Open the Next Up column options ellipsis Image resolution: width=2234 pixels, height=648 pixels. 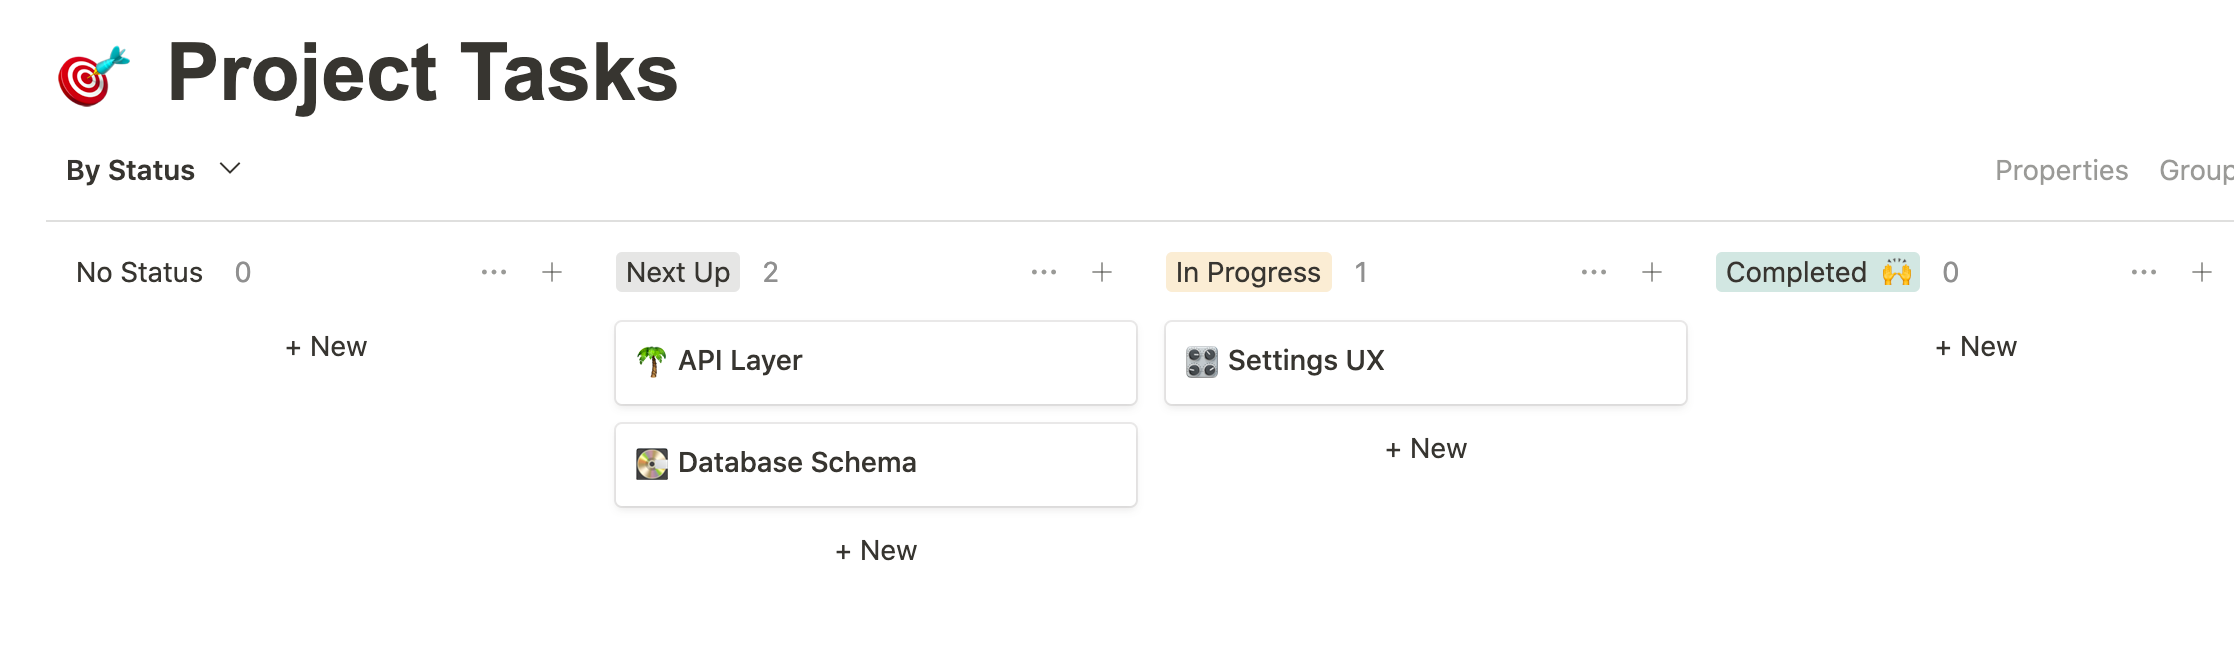pyautogui.click(x=1044, y=272)
